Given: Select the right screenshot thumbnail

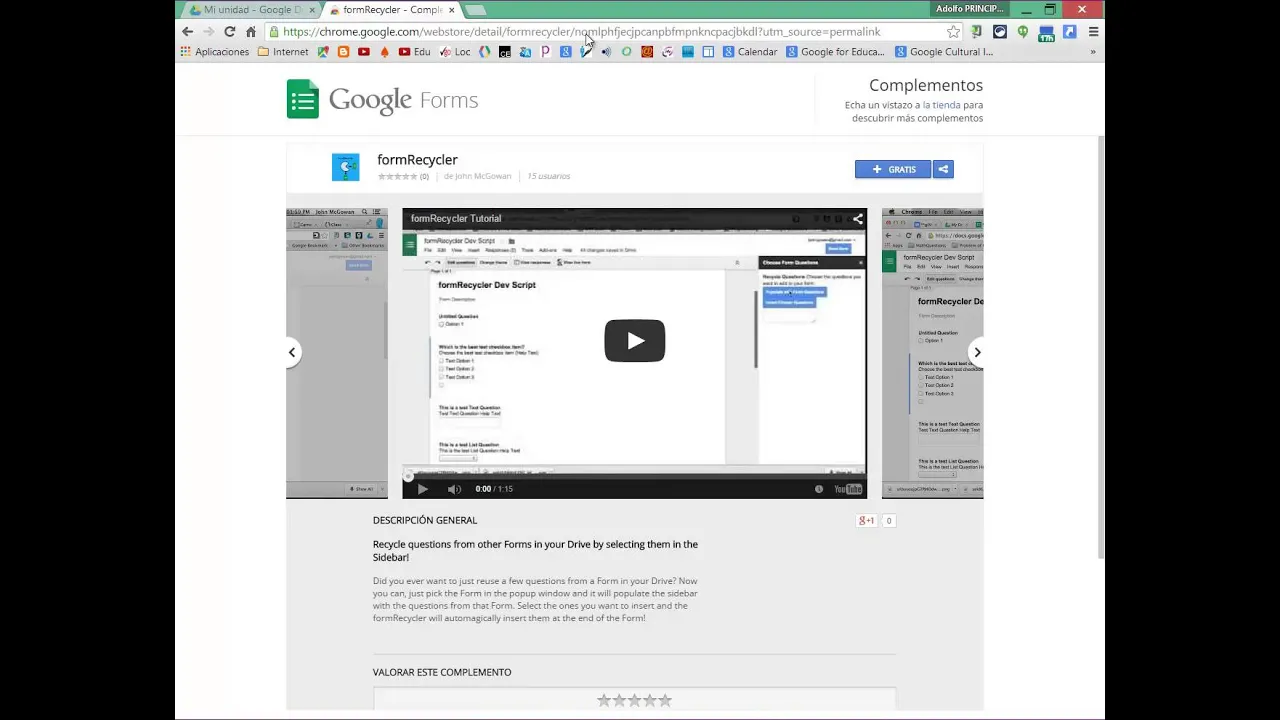Looking at the screenshot, I should coord(932,353).
